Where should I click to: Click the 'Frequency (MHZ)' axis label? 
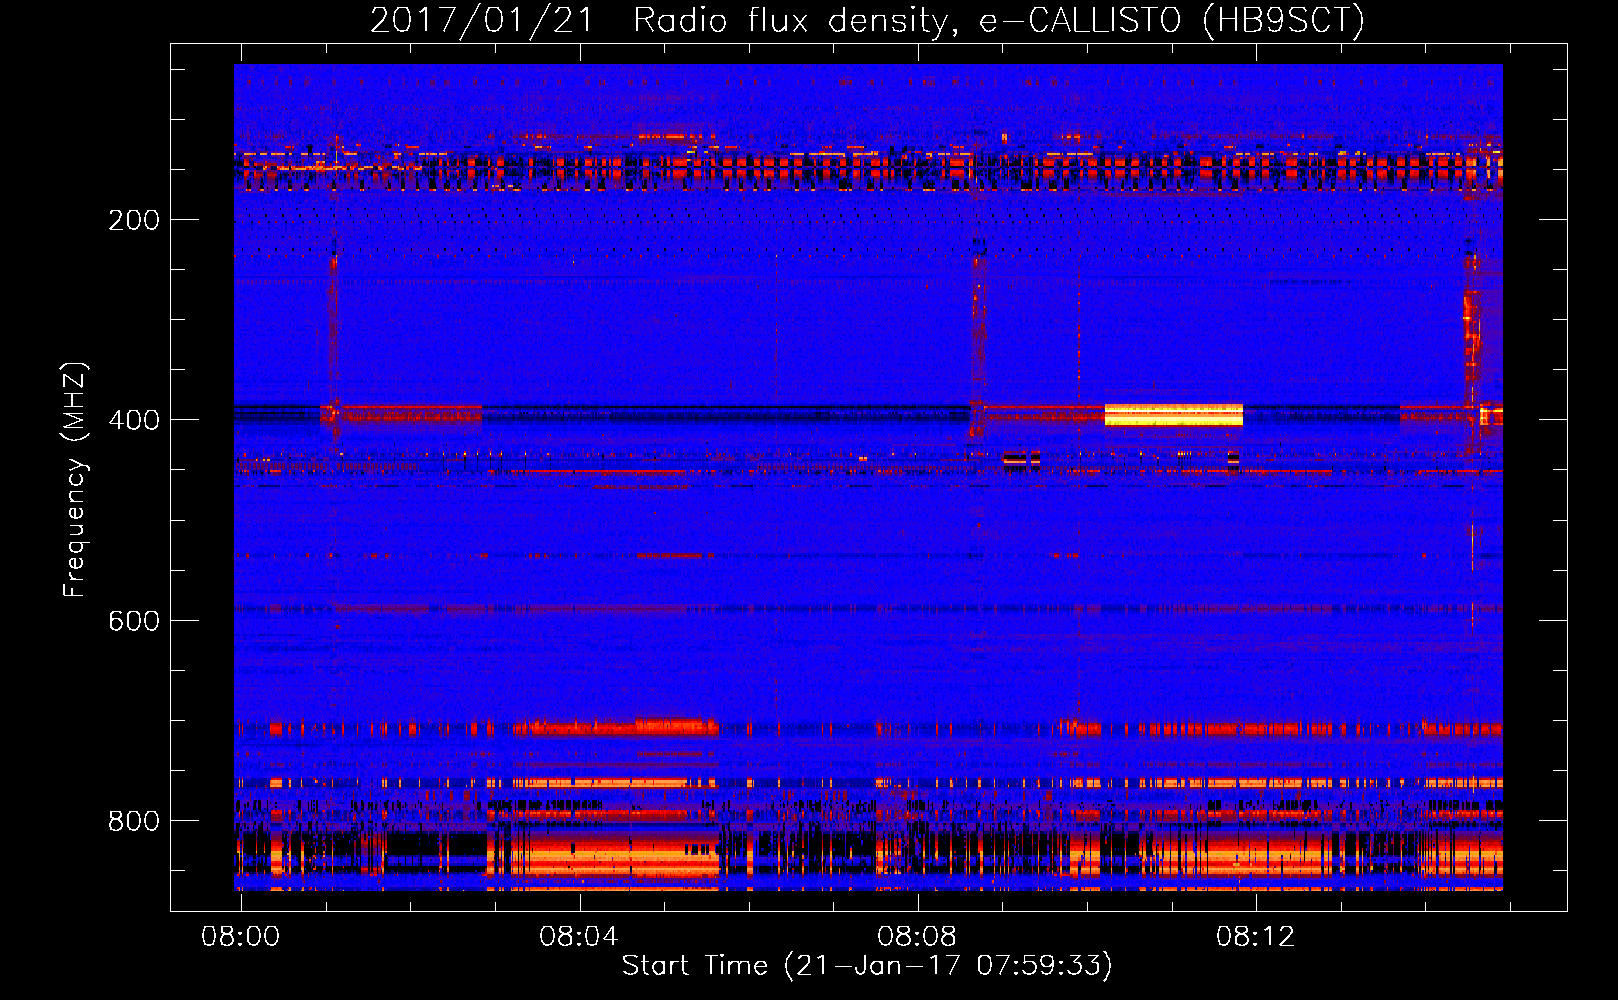coord(75,480)
